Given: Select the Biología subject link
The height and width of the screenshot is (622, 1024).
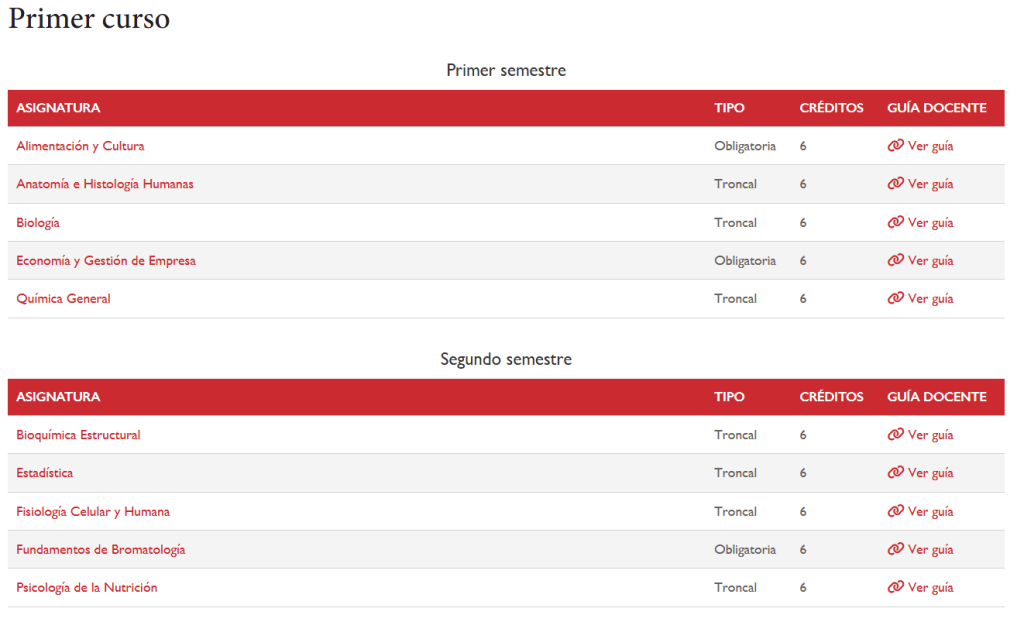Looking at the screenshot, I should [38, 223].
